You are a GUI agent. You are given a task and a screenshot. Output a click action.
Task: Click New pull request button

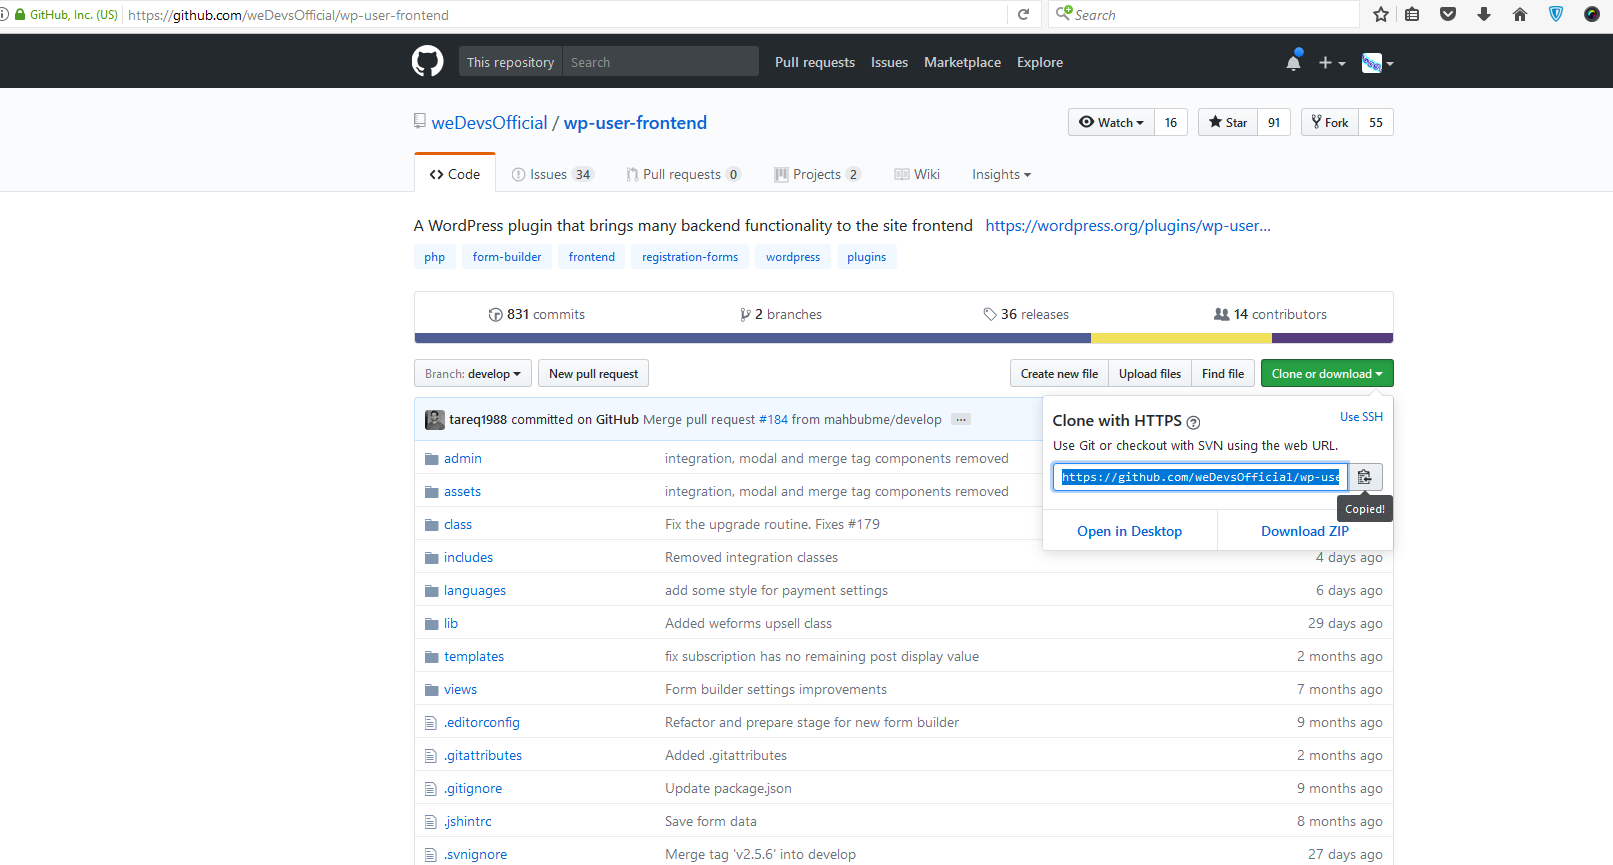593,373
